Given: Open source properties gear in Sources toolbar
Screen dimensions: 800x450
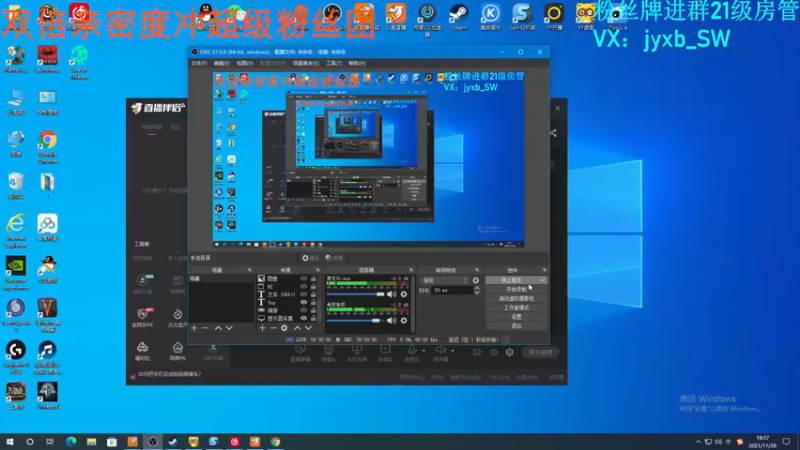Looking at the screenshot, I should pos(284,328).
